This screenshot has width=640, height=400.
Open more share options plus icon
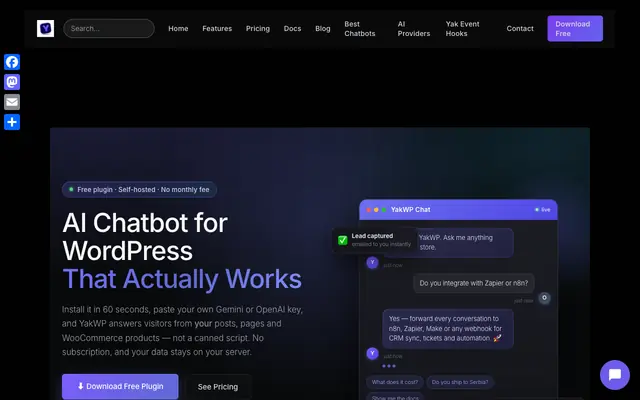(12, 122)
